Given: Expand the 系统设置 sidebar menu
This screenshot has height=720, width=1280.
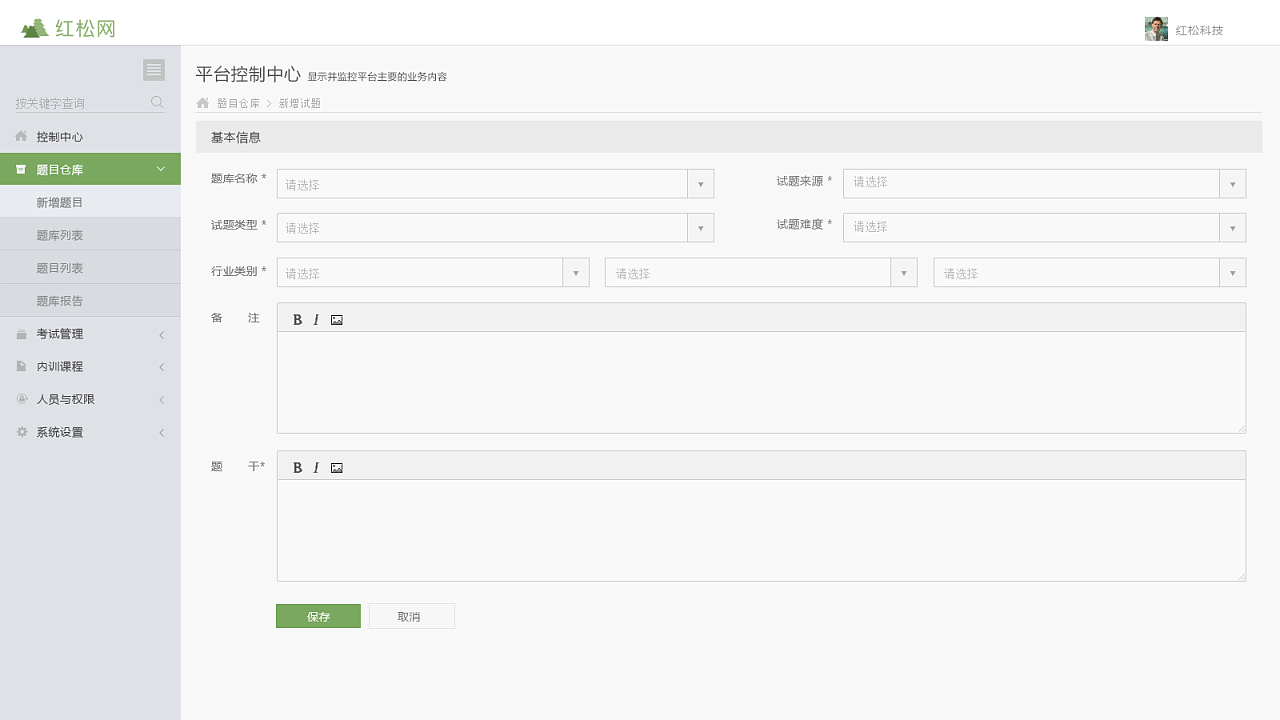Looking at the screenshot, I should [x=90, y=433].
